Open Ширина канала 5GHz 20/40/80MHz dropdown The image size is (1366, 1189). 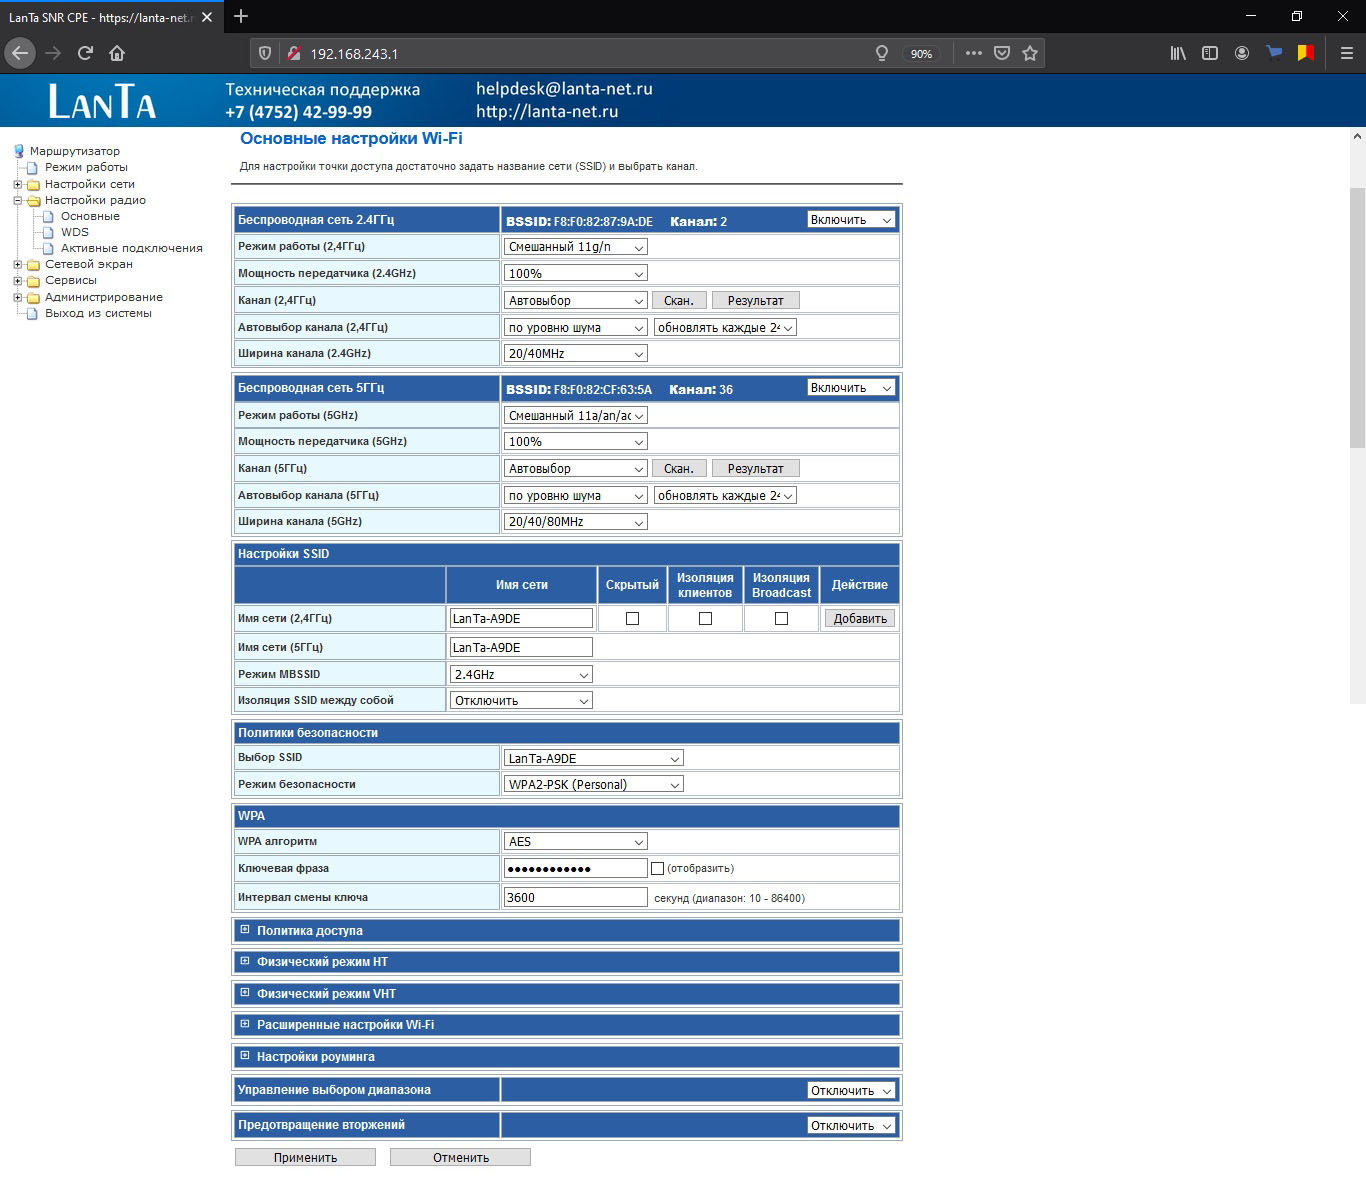click(x=576, y=522)
